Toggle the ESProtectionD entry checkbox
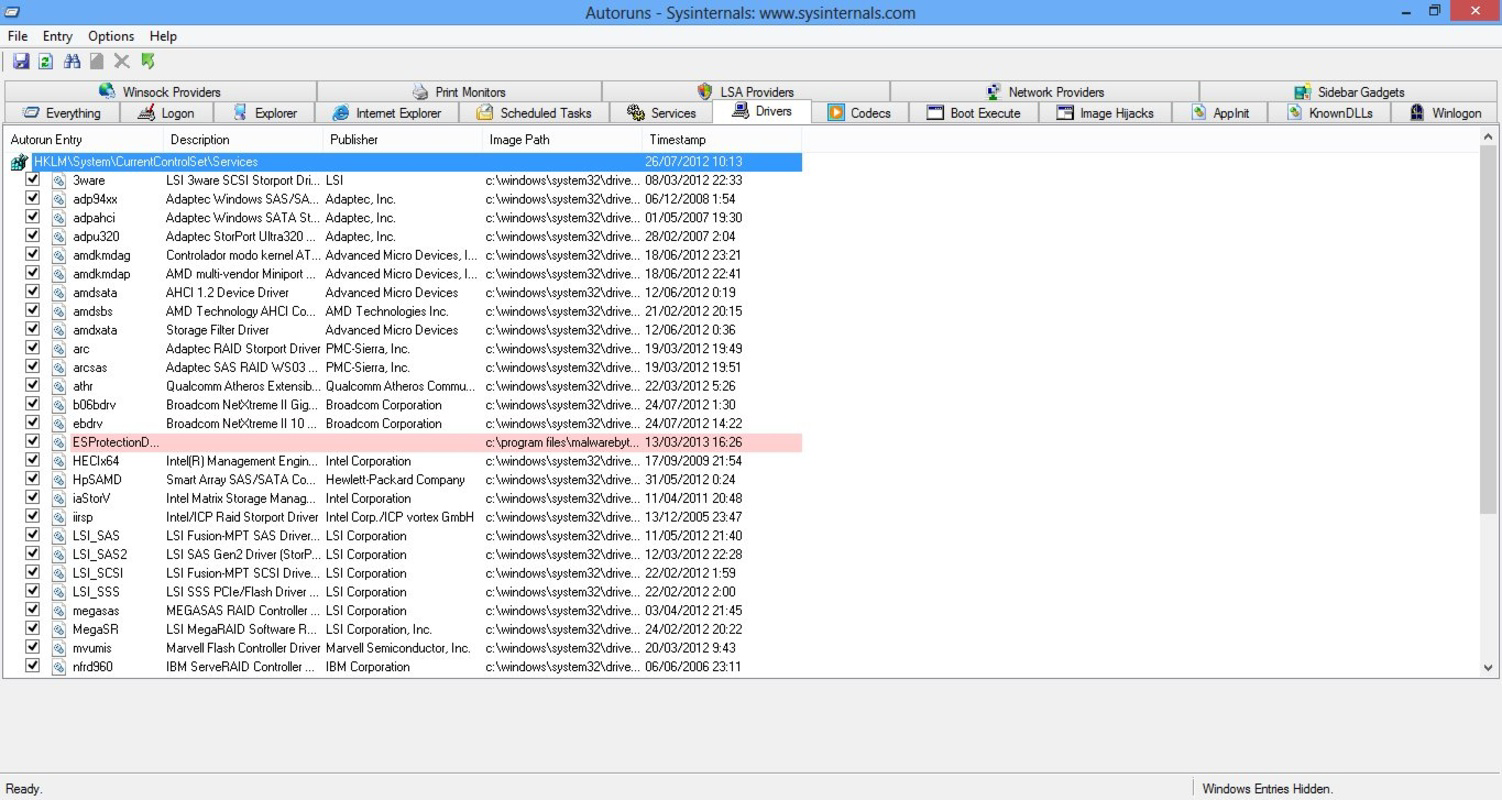Screen dimensions: 1502x800 tap(32, 441)
